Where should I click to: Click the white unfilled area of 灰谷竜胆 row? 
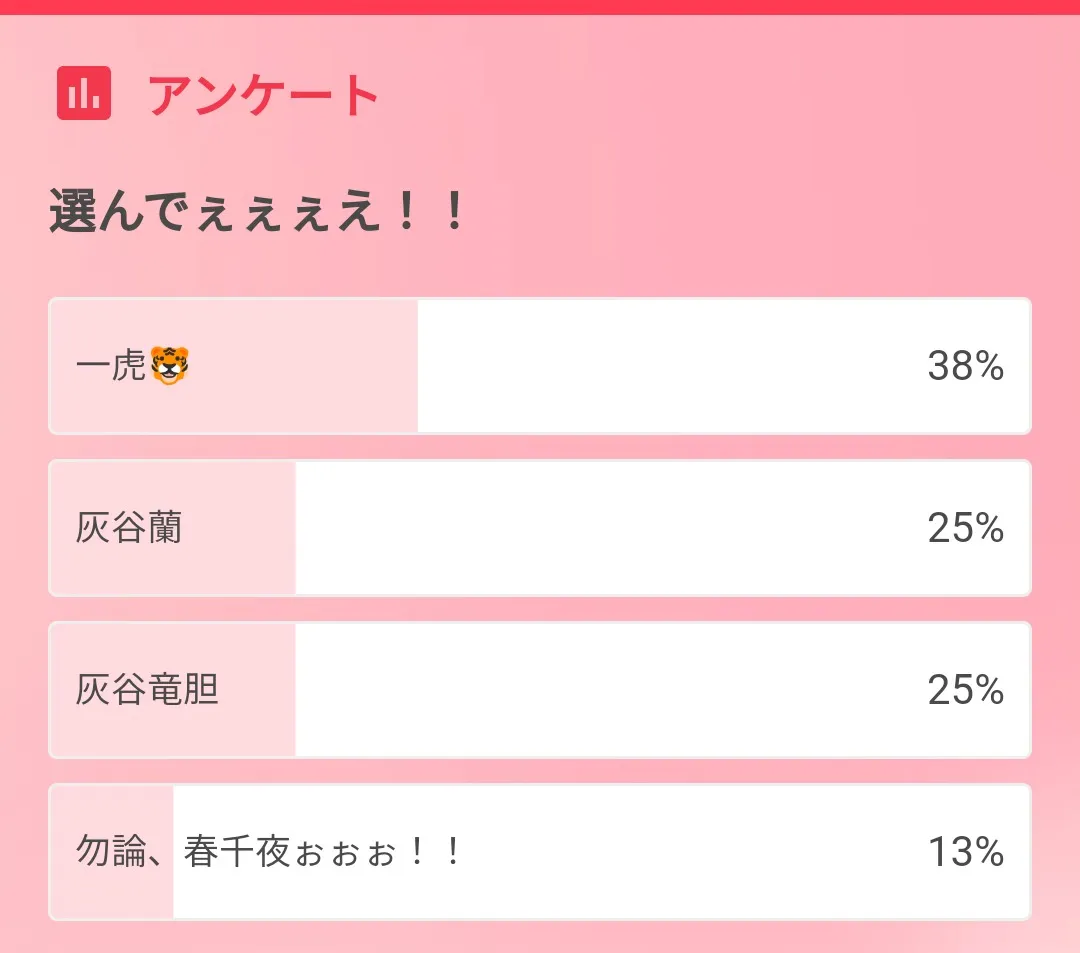600,690
